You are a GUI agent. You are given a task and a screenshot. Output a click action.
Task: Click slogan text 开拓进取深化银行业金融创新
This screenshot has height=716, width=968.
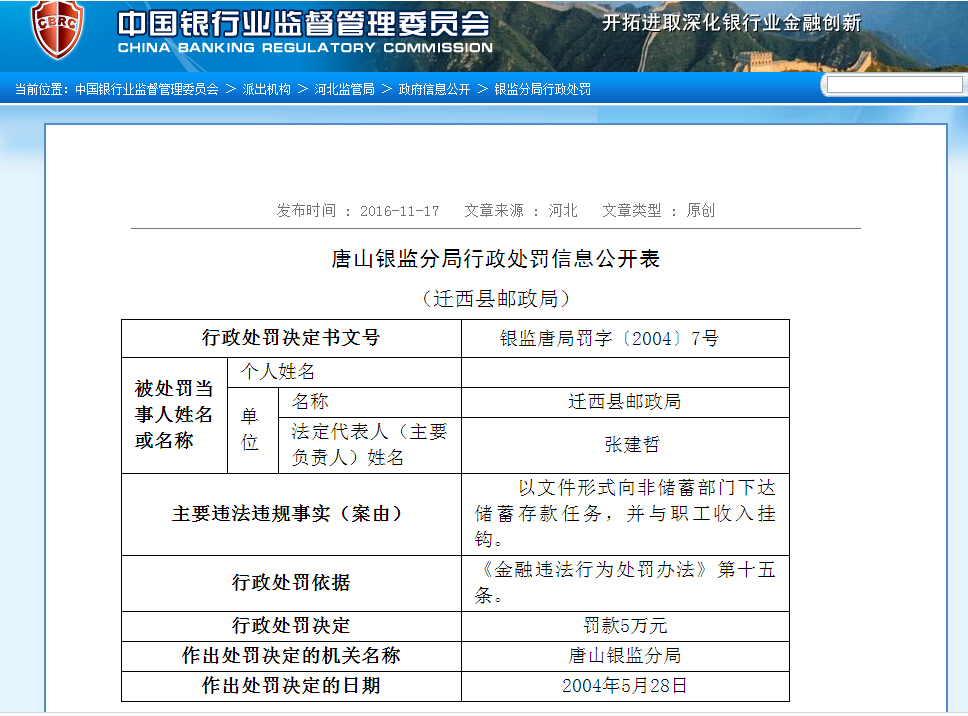point(732,23)
